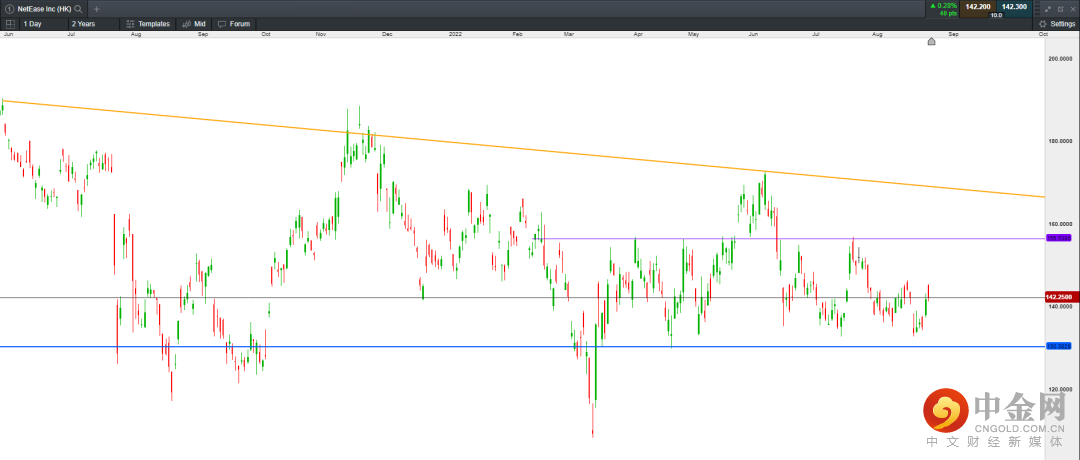Click the buy price 142.300 button

(1014, 7)
